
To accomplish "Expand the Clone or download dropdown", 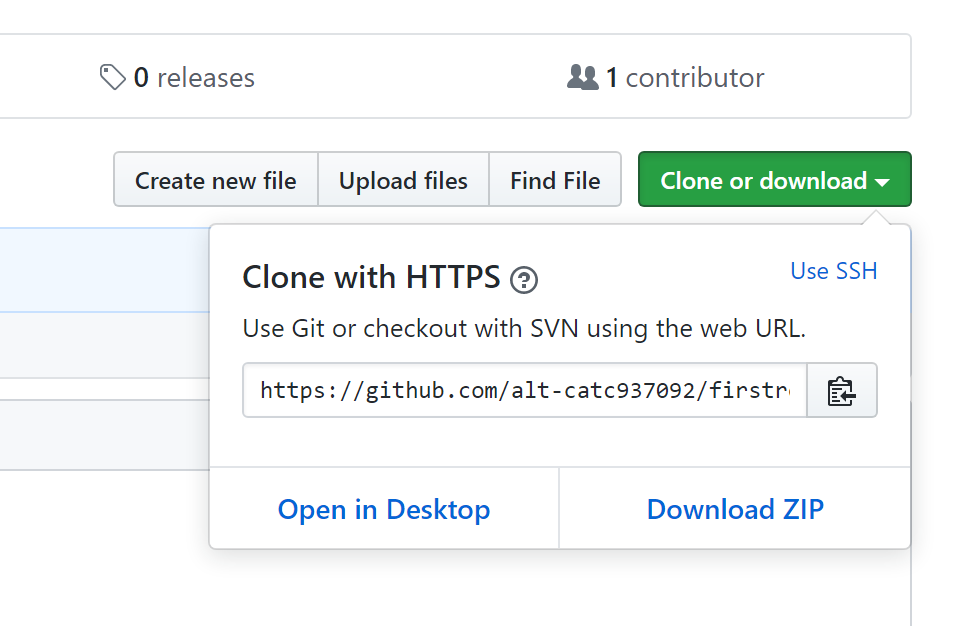I will [x=774, y=179].
